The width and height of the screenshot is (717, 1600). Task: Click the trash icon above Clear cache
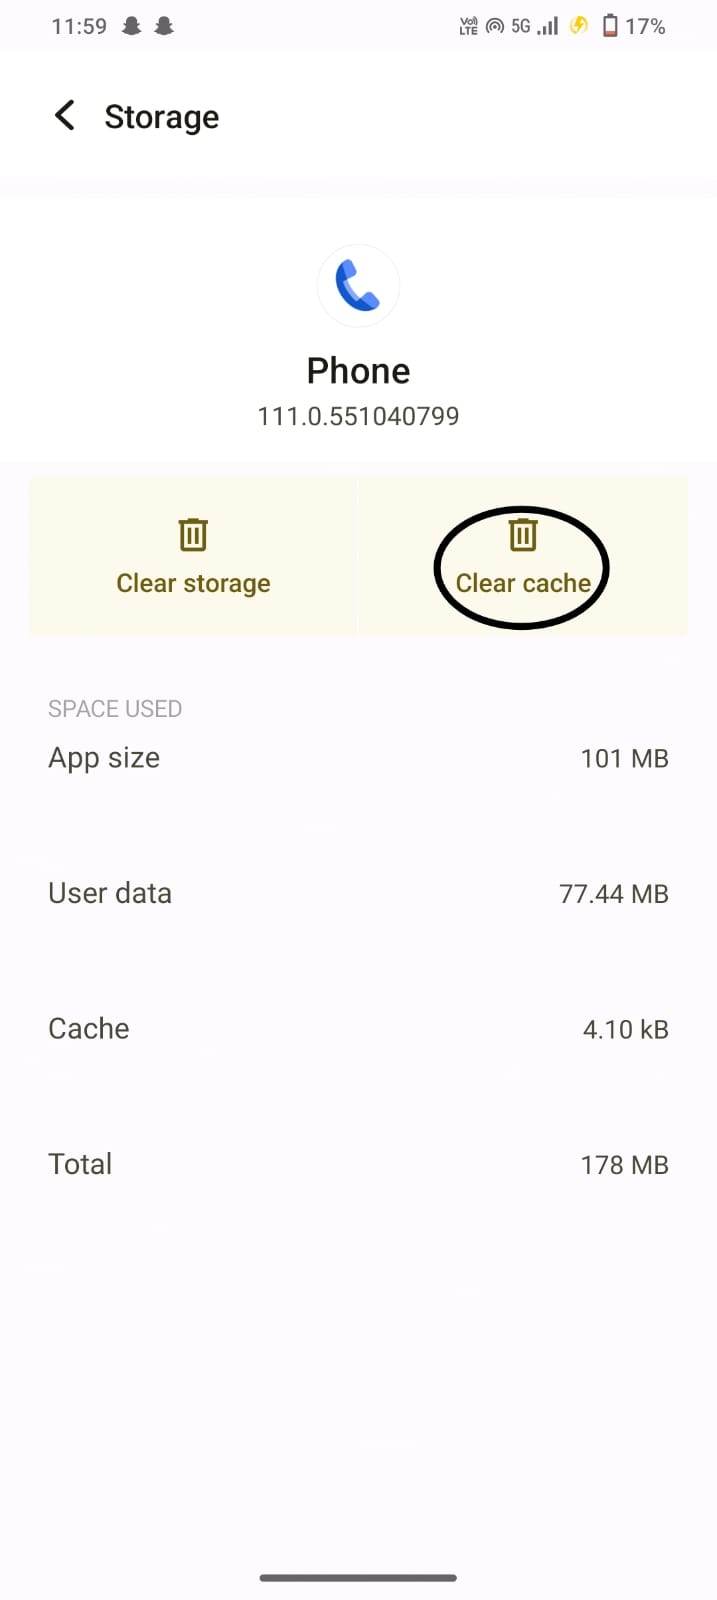[523, 535]
